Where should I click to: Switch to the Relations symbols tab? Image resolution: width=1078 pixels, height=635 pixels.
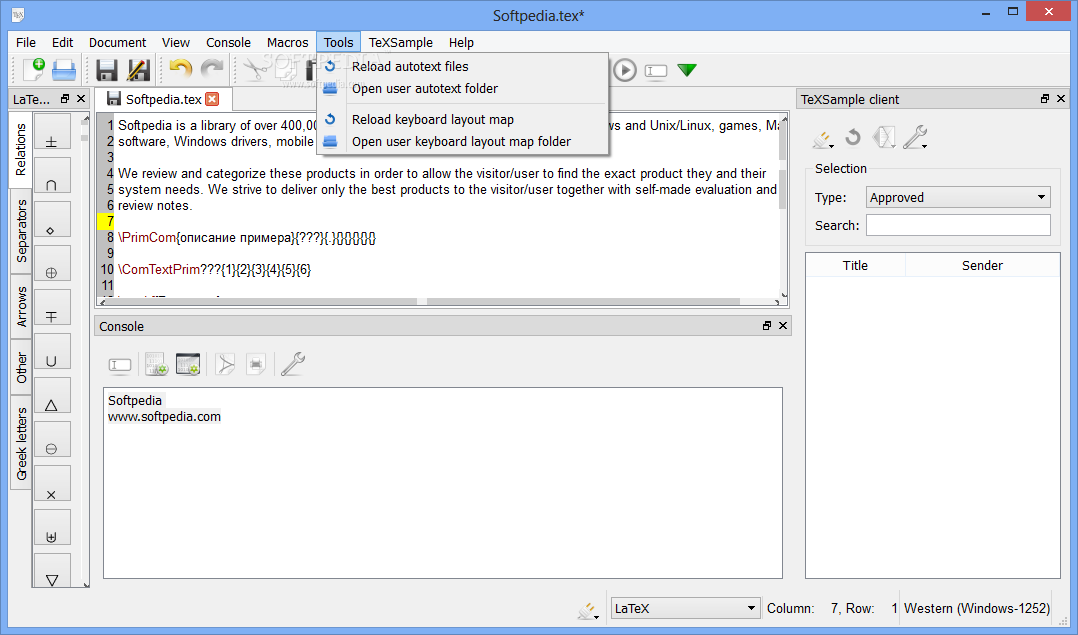(21, 150)
